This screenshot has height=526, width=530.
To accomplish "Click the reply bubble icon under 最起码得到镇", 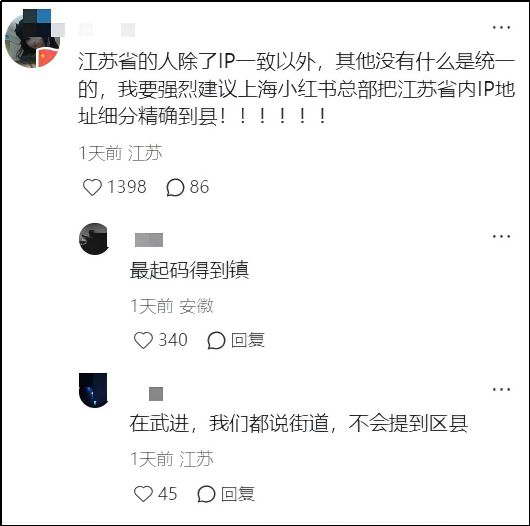I will coord(216,340).
